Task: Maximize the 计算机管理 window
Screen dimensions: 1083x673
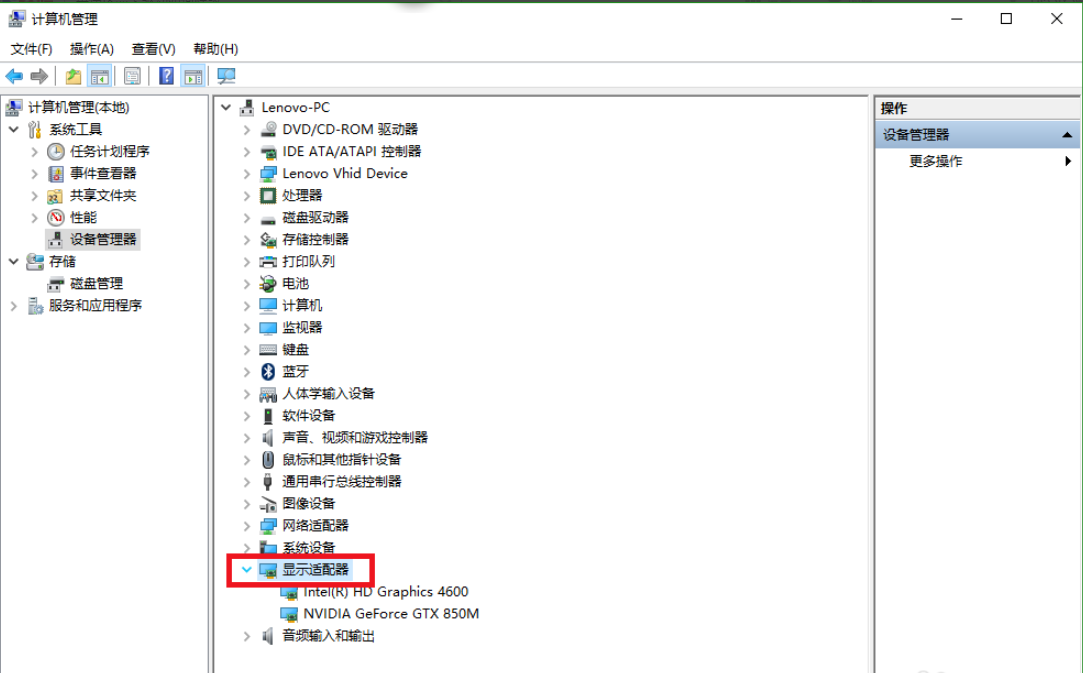Action: click(x=1006, y=19)
